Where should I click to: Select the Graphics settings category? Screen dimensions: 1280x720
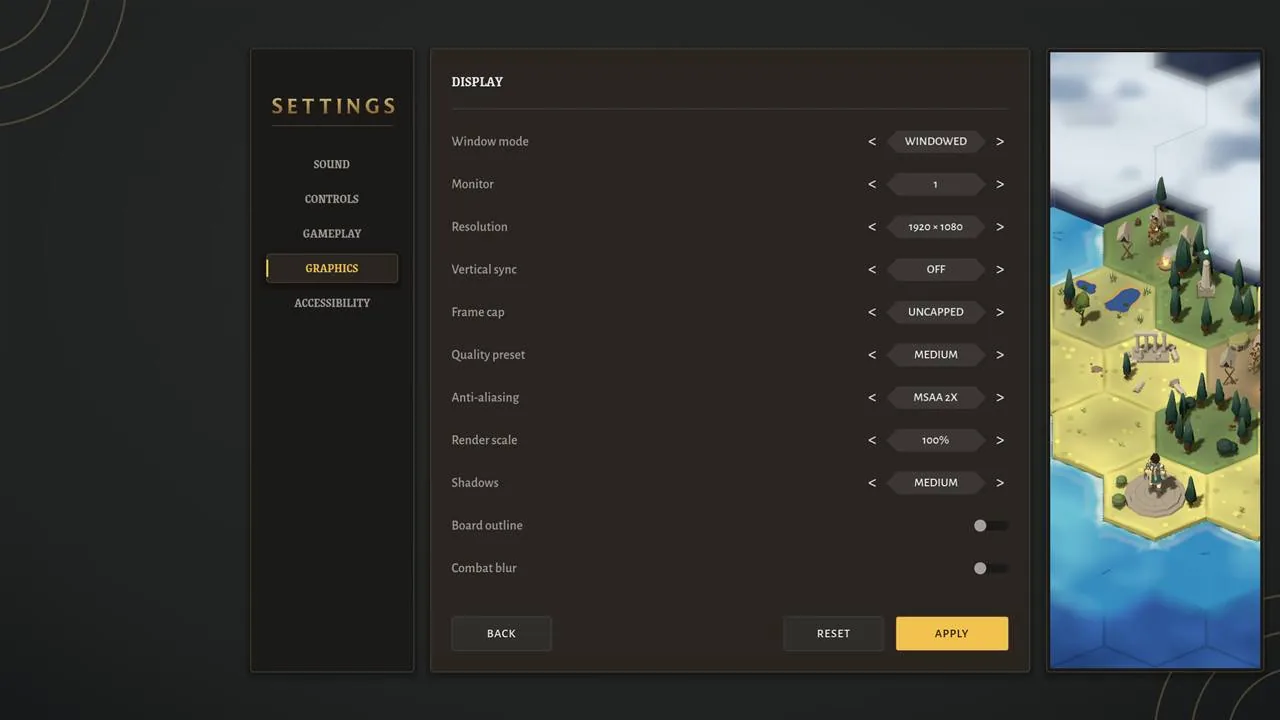pos(331,268)
